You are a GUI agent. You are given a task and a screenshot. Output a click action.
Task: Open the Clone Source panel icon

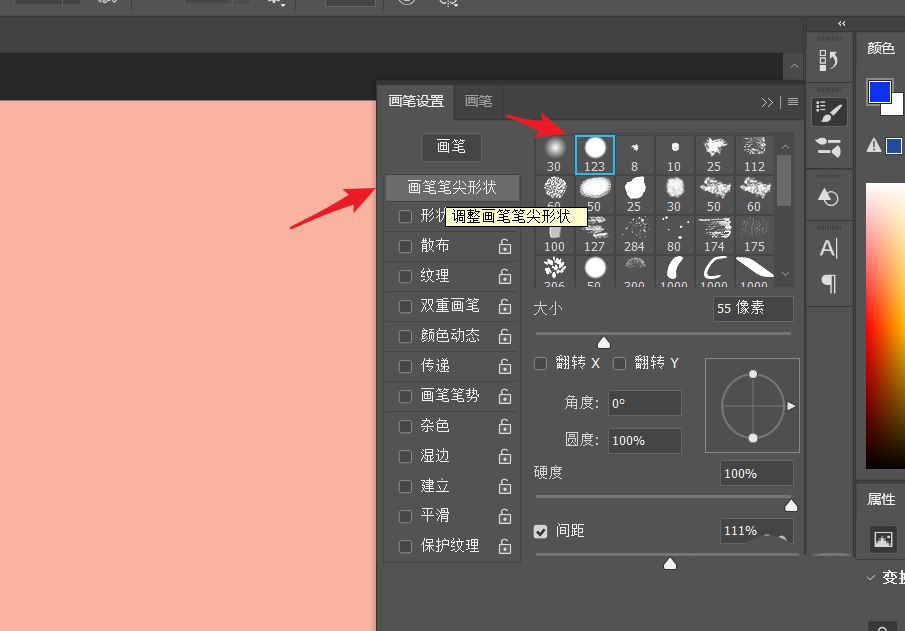[829, 197]
